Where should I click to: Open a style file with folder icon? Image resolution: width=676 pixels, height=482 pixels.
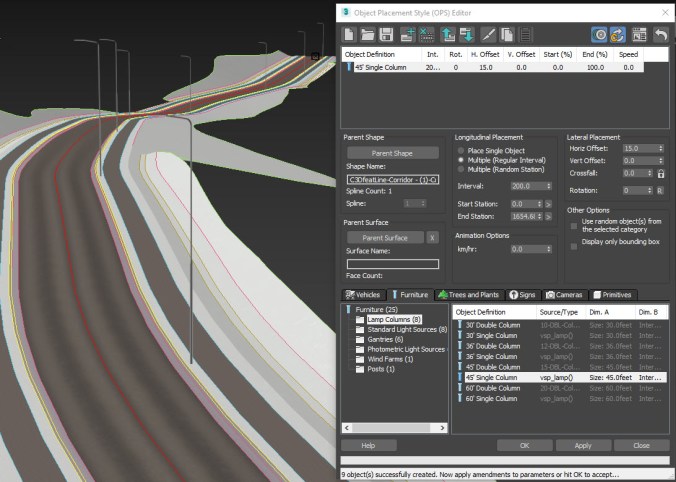point(368,35)
